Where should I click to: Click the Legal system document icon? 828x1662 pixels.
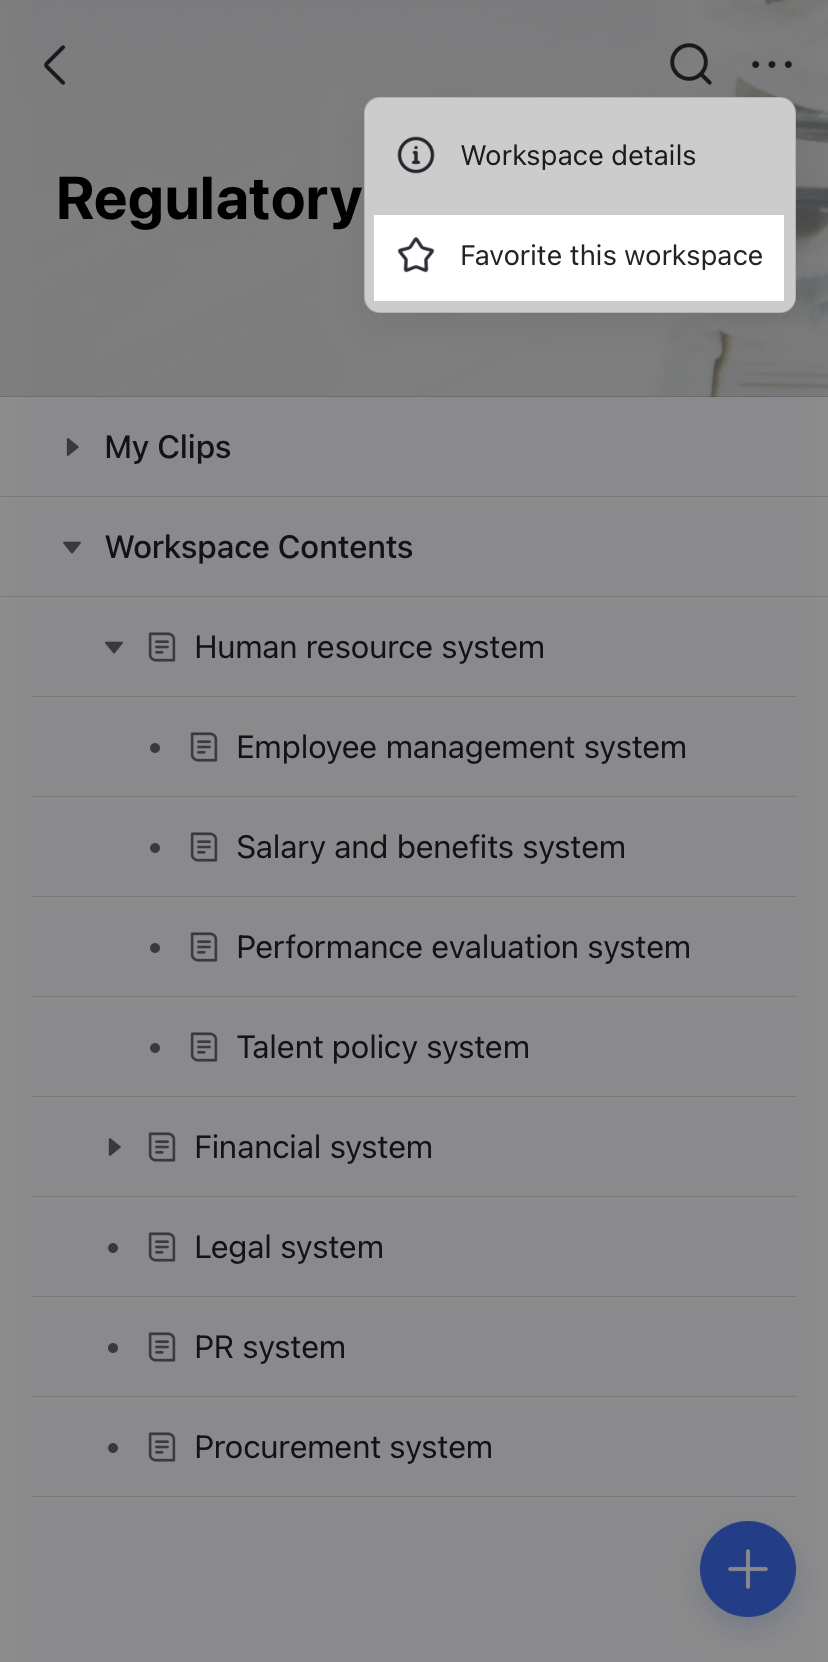(162, 1247)
